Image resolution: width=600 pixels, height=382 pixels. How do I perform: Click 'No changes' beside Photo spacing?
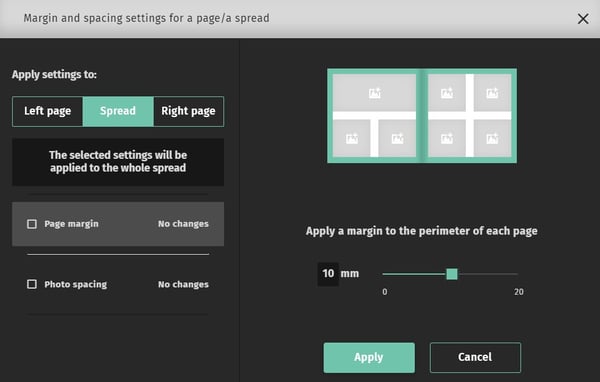[x=183, y=284]
